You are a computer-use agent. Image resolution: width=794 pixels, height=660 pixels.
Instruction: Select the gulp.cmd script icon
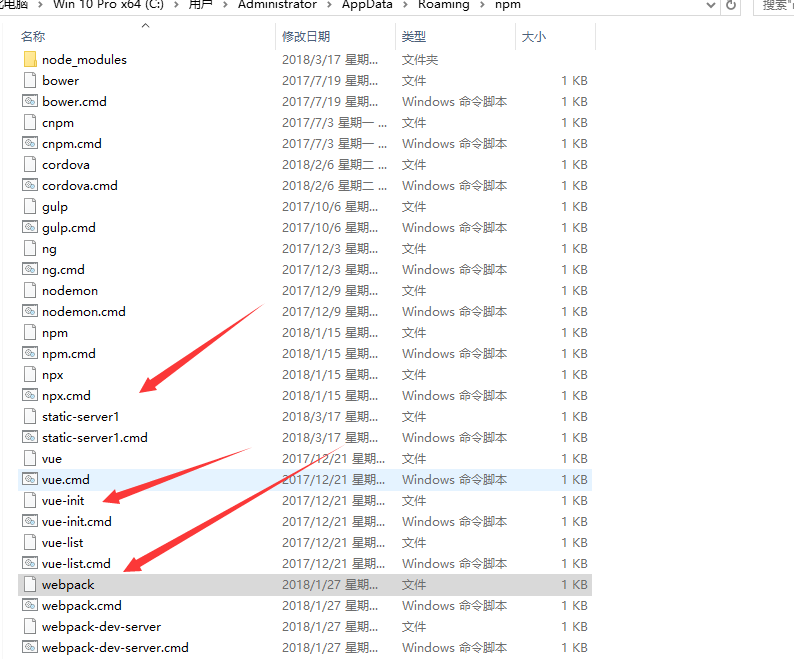[x=30, y=227]
